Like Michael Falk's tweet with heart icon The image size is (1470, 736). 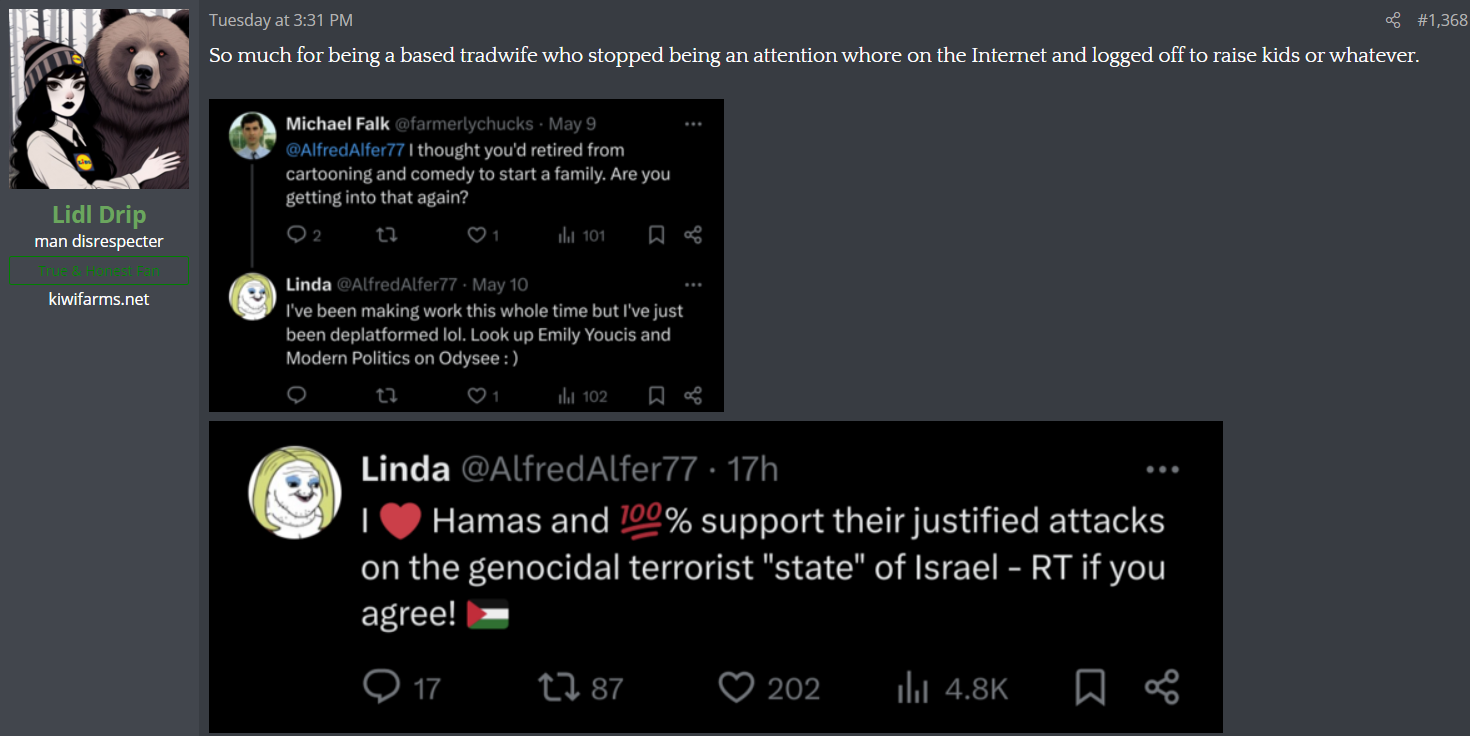point(477,235)
